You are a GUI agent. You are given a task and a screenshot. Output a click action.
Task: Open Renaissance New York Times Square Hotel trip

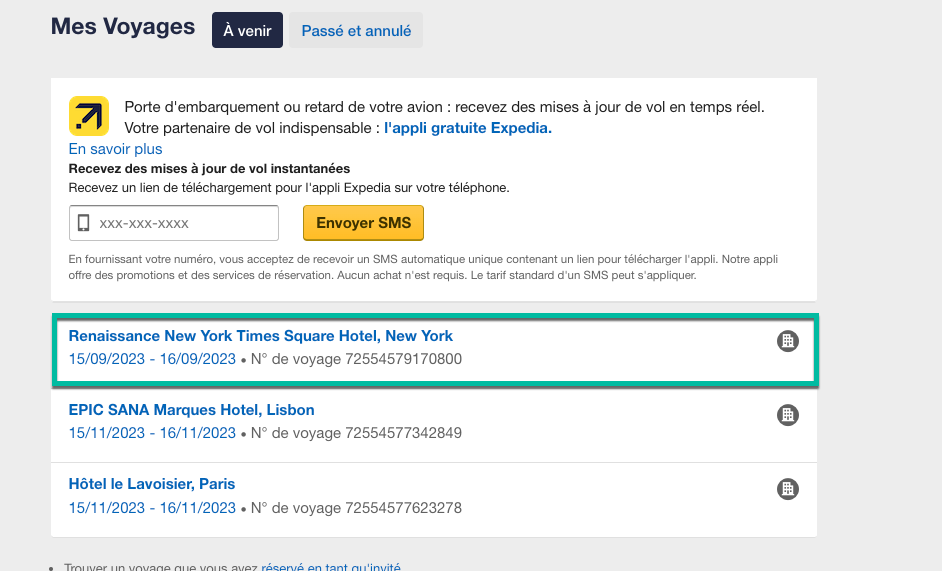(x=260, y=336)
